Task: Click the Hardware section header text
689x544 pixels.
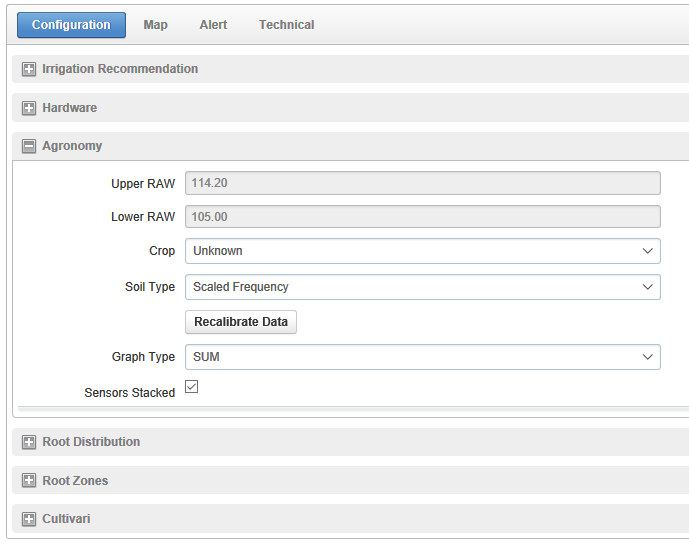Action: [x=69, y=108]
